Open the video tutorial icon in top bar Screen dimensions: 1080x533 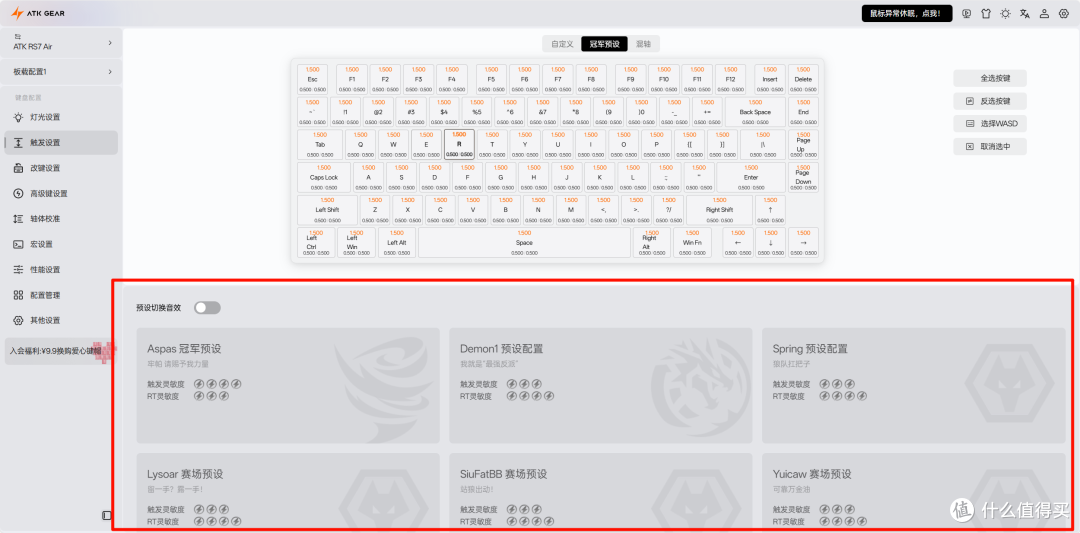click(x=967, y=14)
